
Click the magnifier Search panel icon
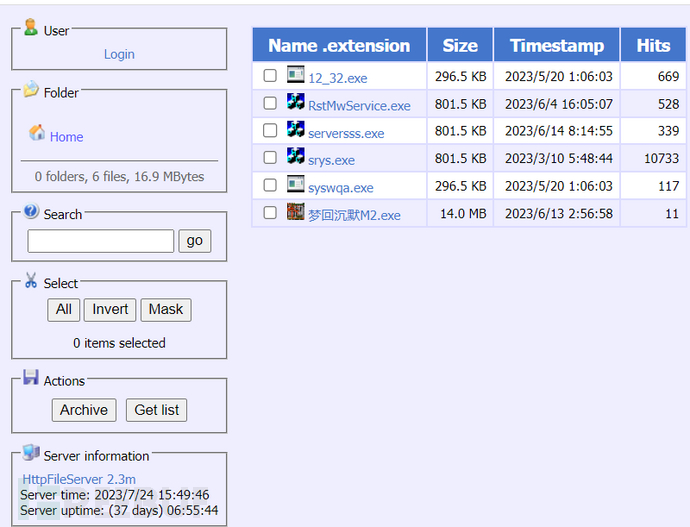[31, 212]
